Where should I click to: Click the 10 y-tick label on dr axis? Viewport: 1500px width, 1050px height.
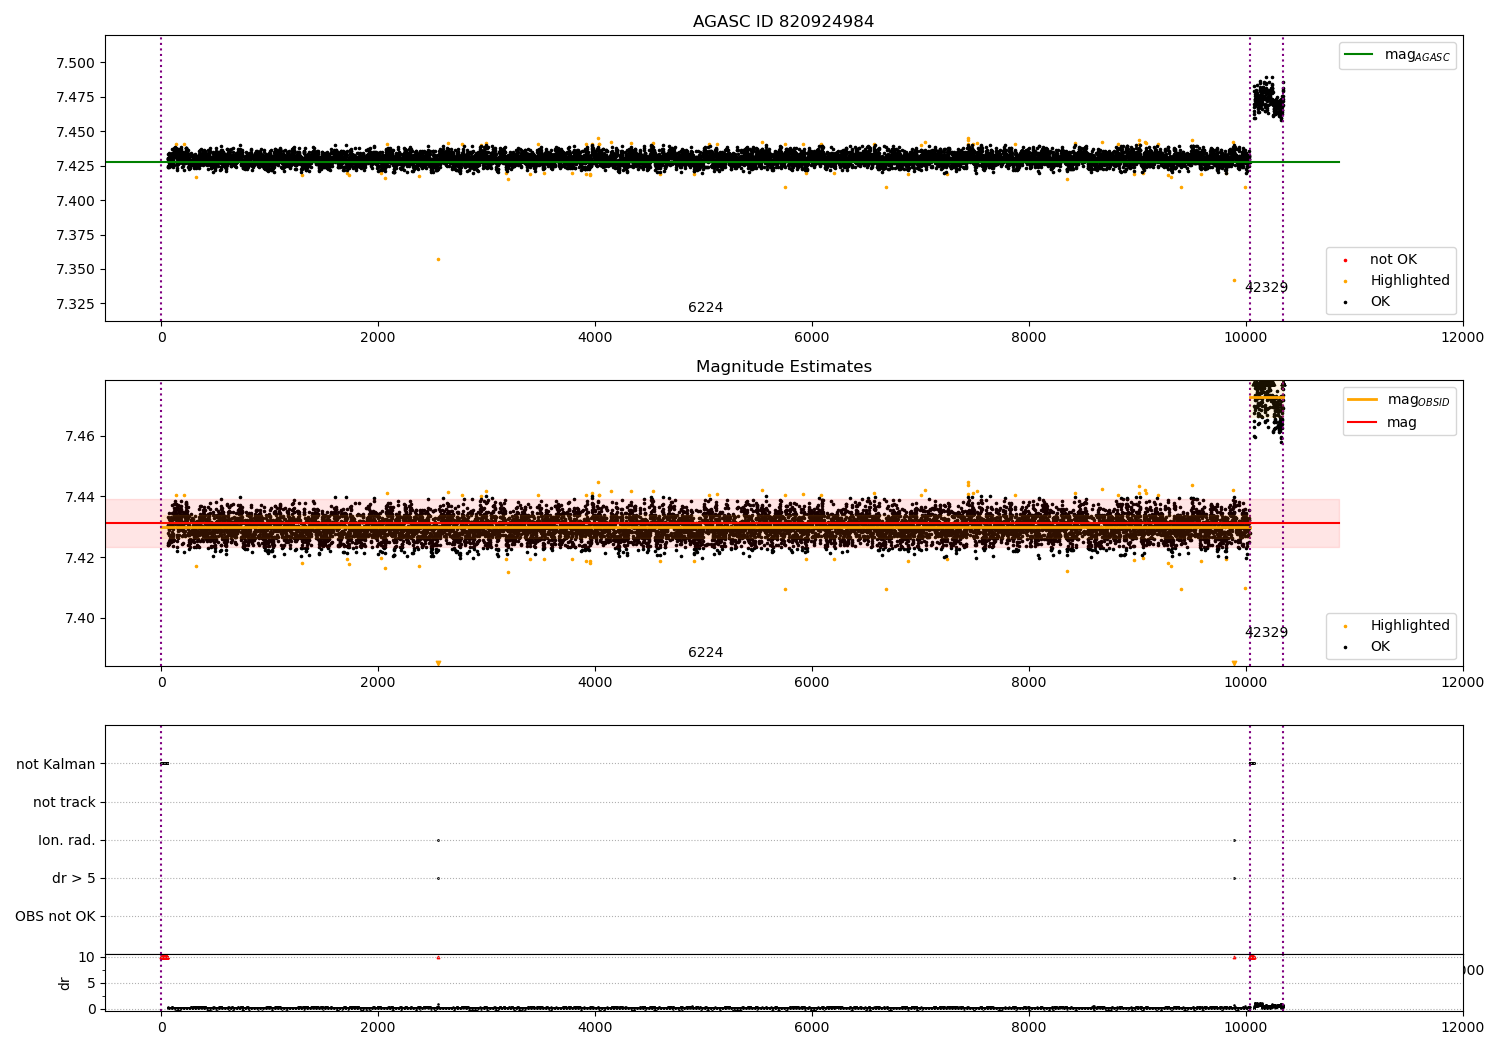click(x=86, y=957)
